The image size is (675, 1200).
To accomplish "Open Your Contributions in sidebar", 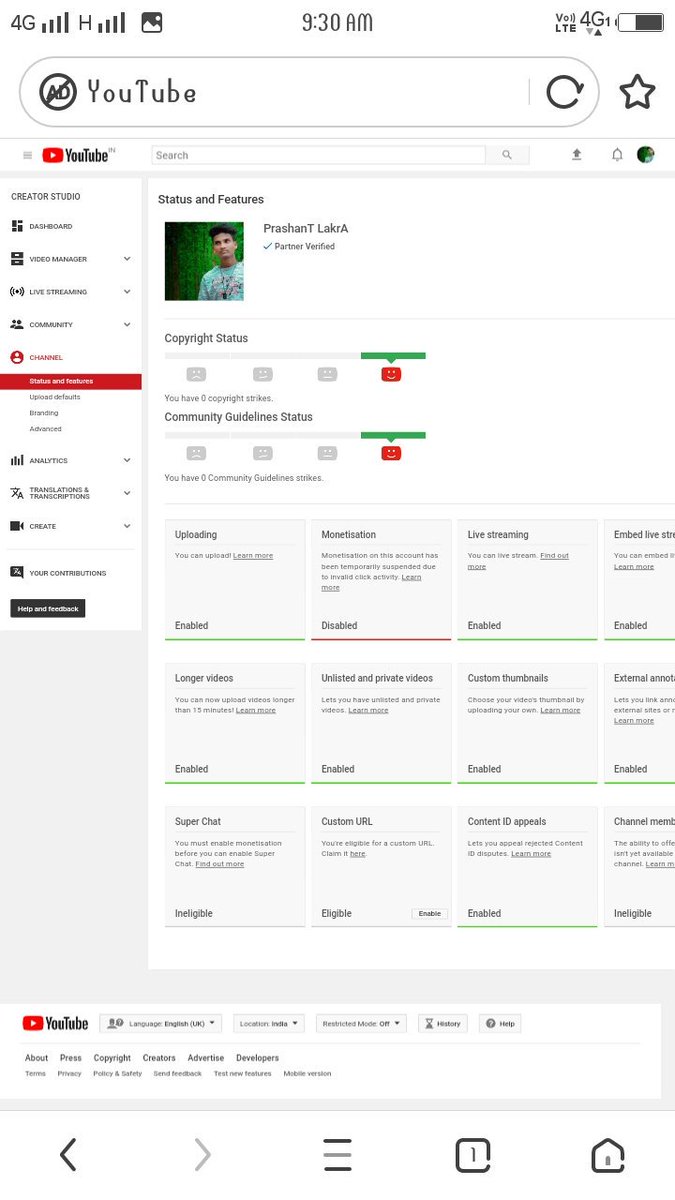I will click(70, 573).
